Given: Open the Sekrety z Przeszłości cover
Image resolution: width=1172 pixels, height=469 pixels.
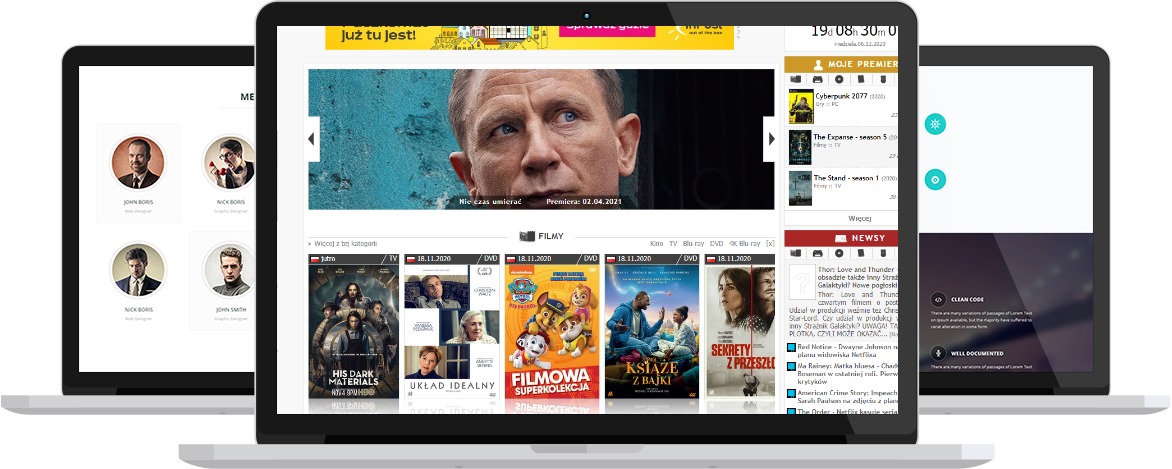Looking at the screenshot, I should point(741,331).
